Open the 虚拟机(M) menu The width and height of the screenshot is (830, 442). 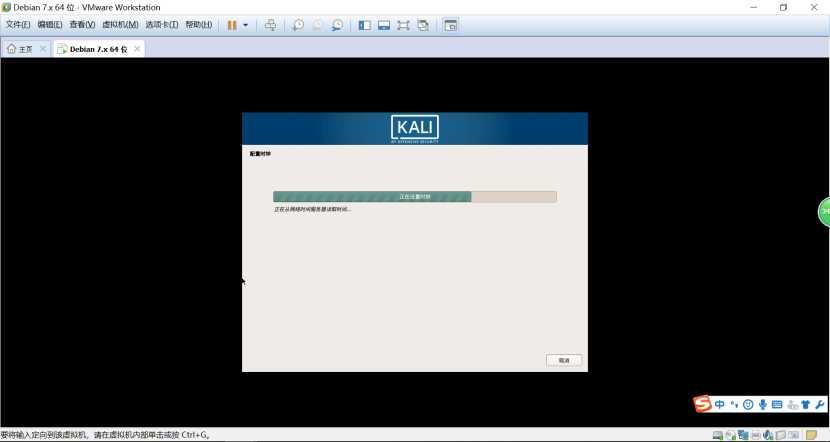[120, 25]
